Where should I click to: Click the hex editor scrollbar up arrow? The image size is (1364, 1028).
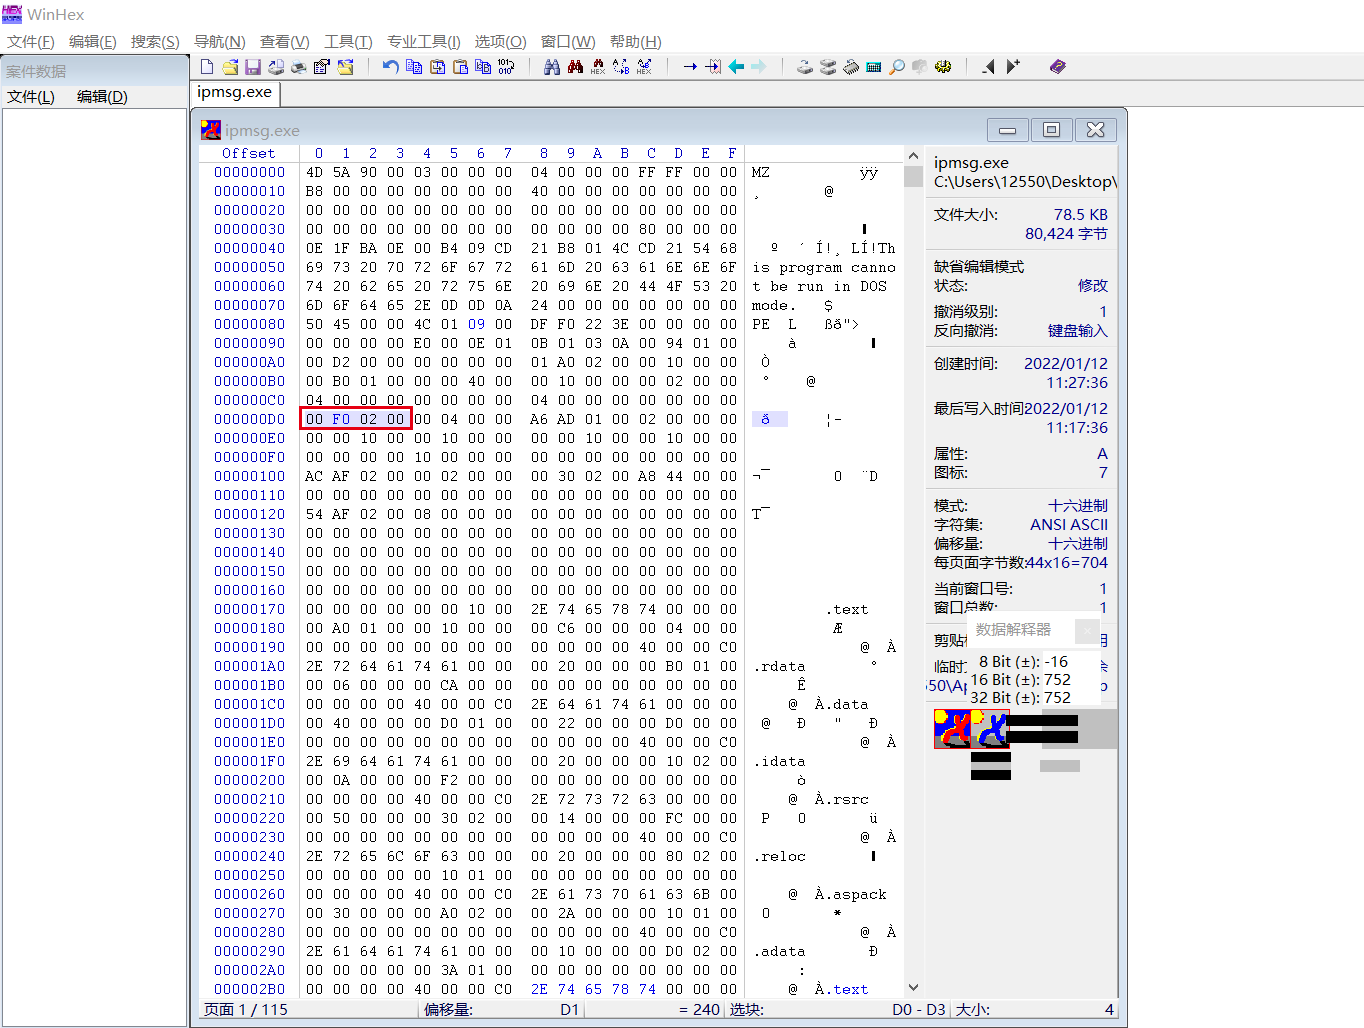coord(913,156)
